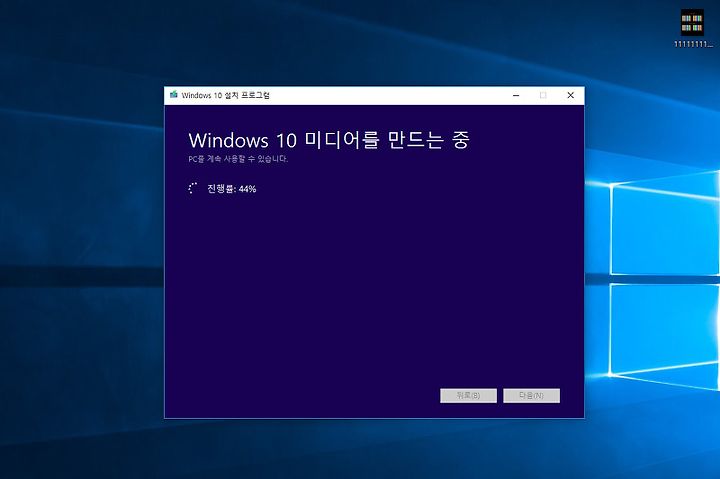
Task: Close the Windows 10 setup window
Action: (570, 95)
